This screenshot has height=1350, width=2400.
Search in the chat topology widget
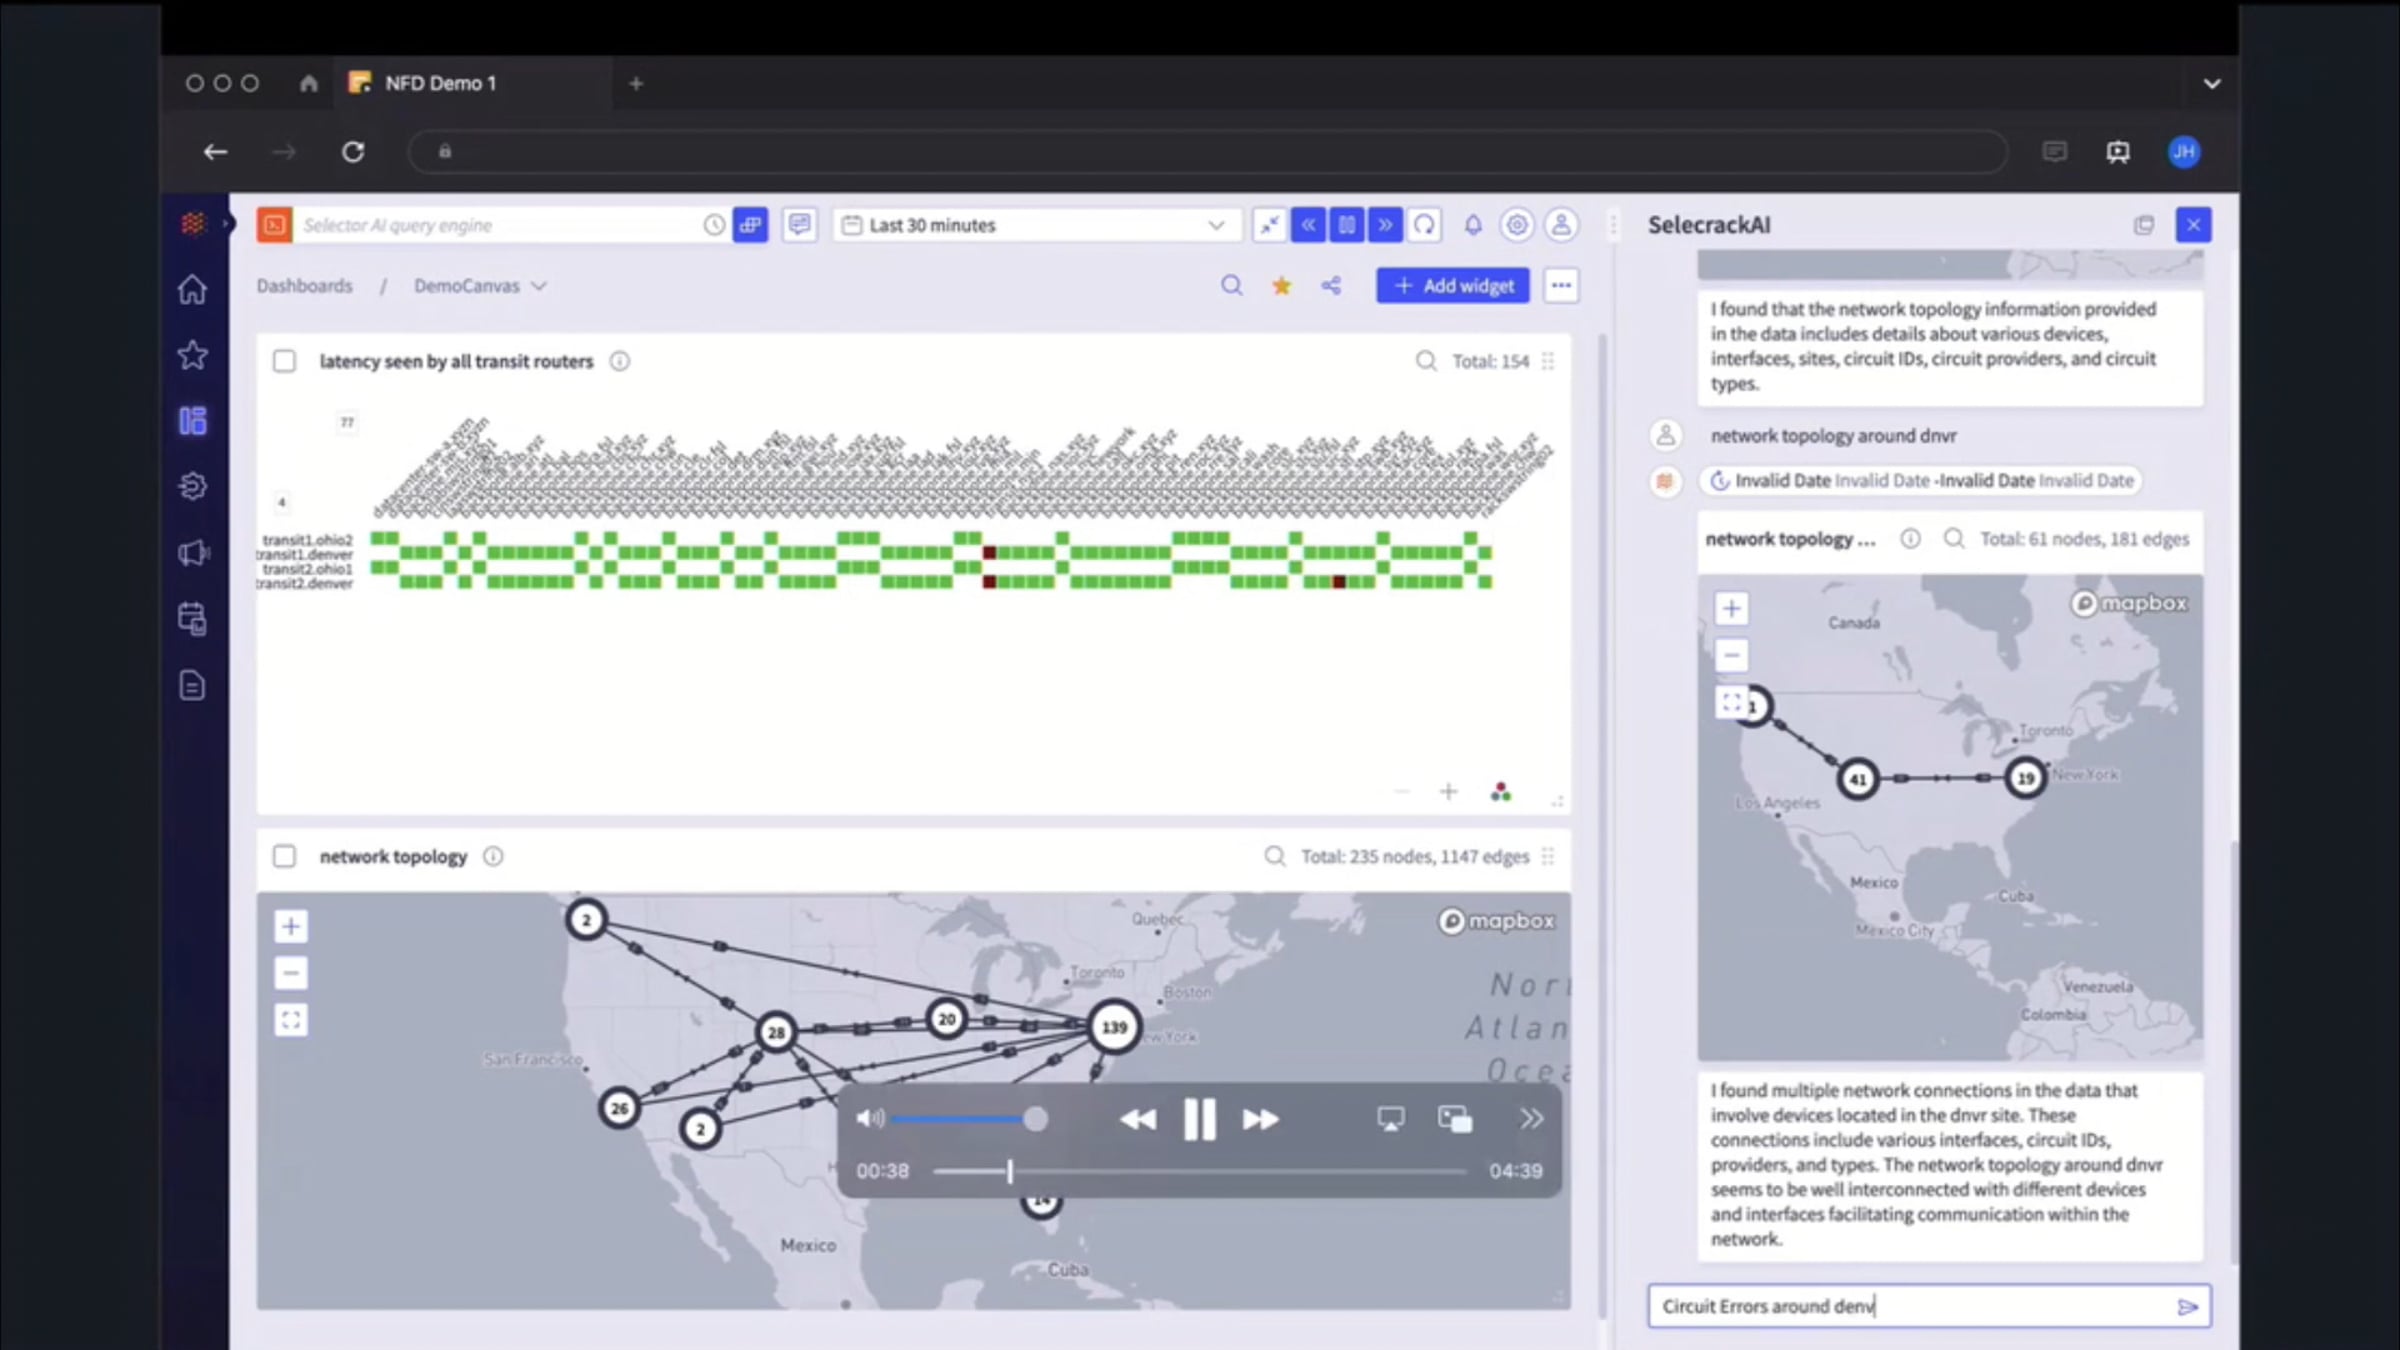(1954, 539)
